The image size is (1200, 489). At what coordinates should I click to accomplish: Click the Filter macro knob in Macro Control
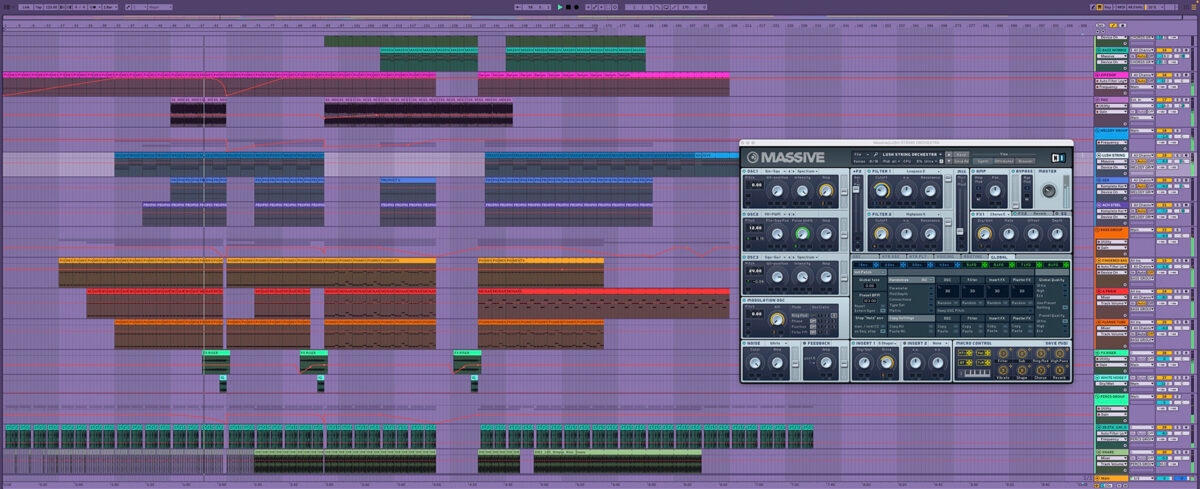[x=1003, y=353]
